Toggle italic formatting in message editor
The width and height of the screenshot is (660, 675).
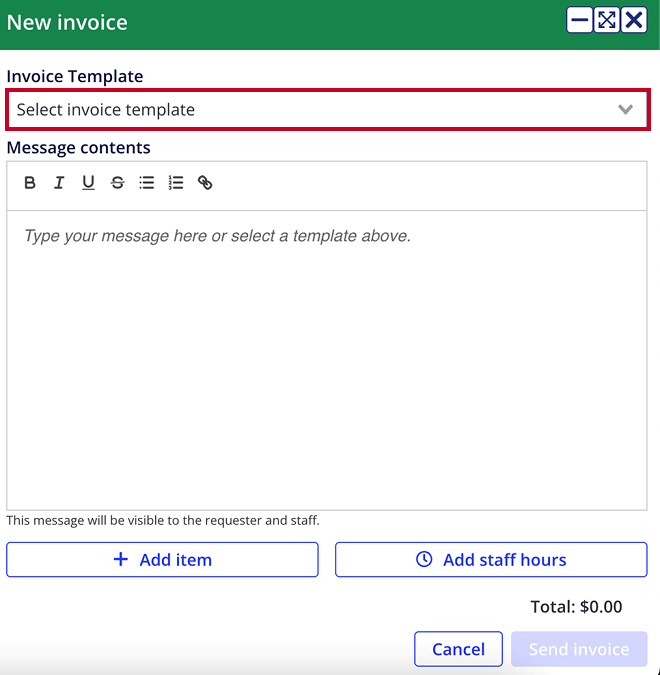click(59, 183)
